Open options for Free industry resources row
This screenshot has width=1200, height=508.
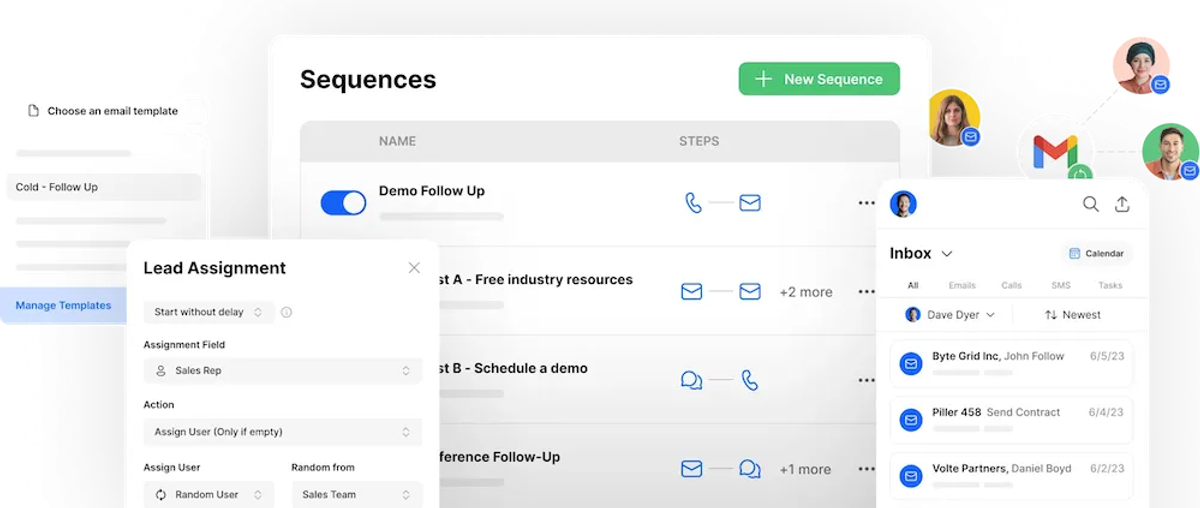[866, 292]
